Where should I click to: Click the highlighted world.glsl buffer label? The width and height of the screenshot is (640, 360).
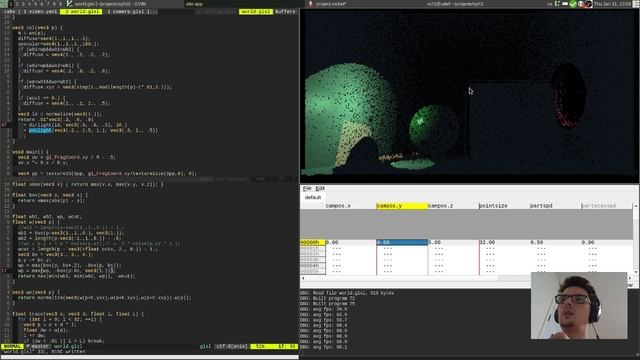tap(256, 11)
